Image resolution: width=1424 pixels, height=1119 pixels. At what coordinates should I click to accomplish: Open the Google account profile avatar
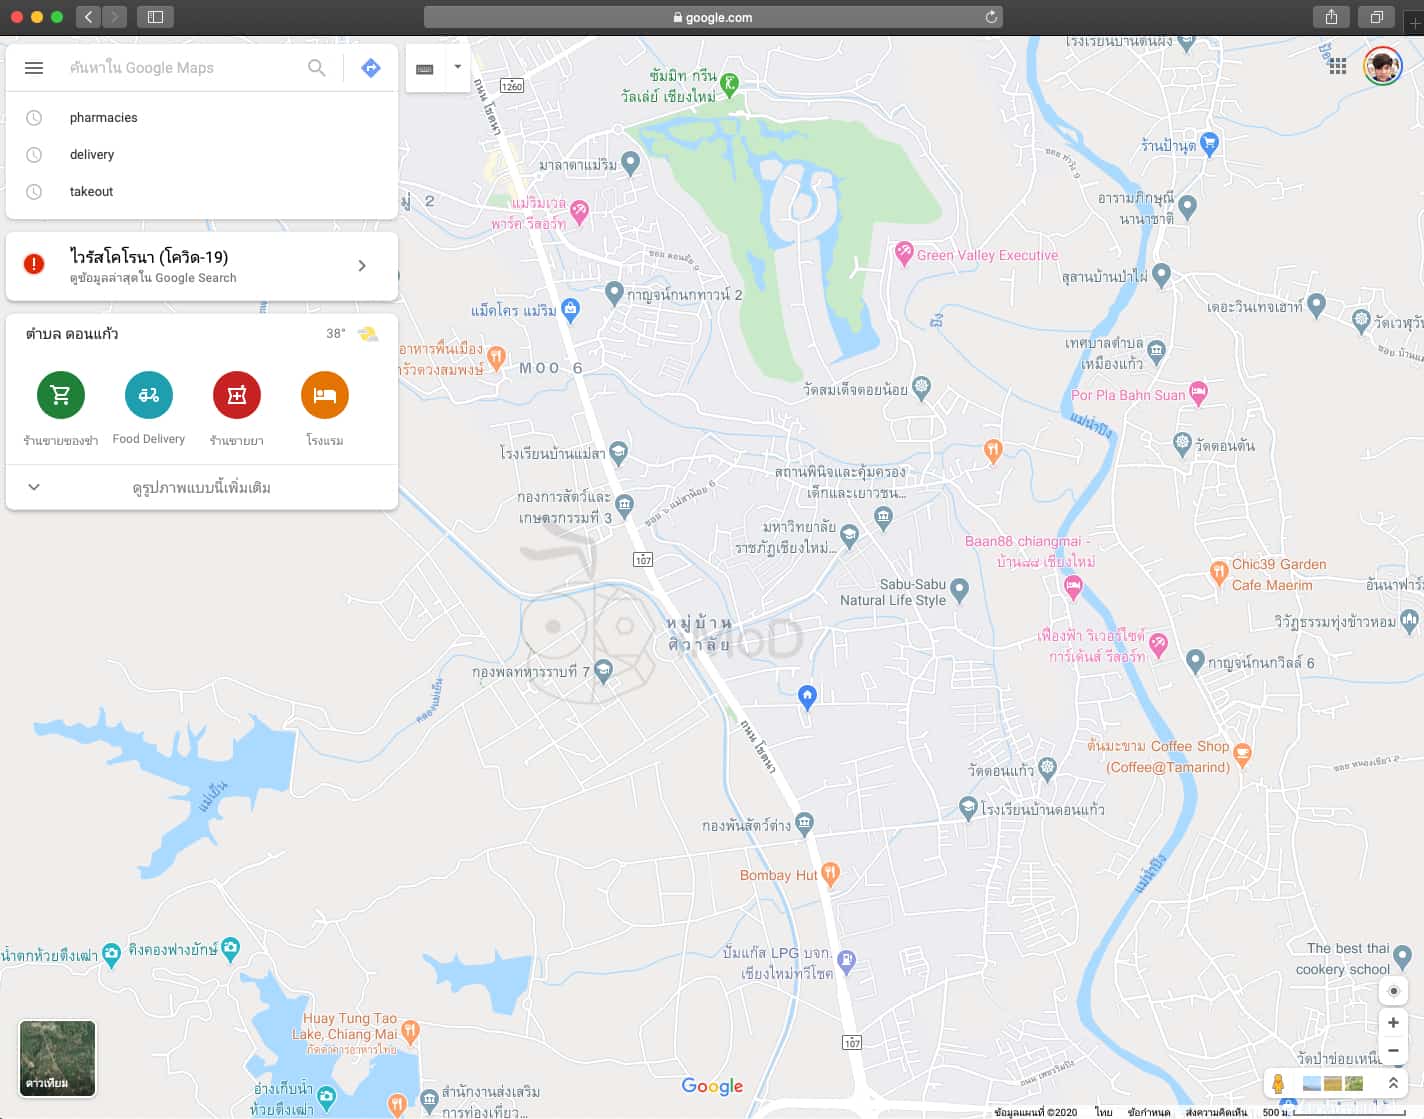[1383, 64]
